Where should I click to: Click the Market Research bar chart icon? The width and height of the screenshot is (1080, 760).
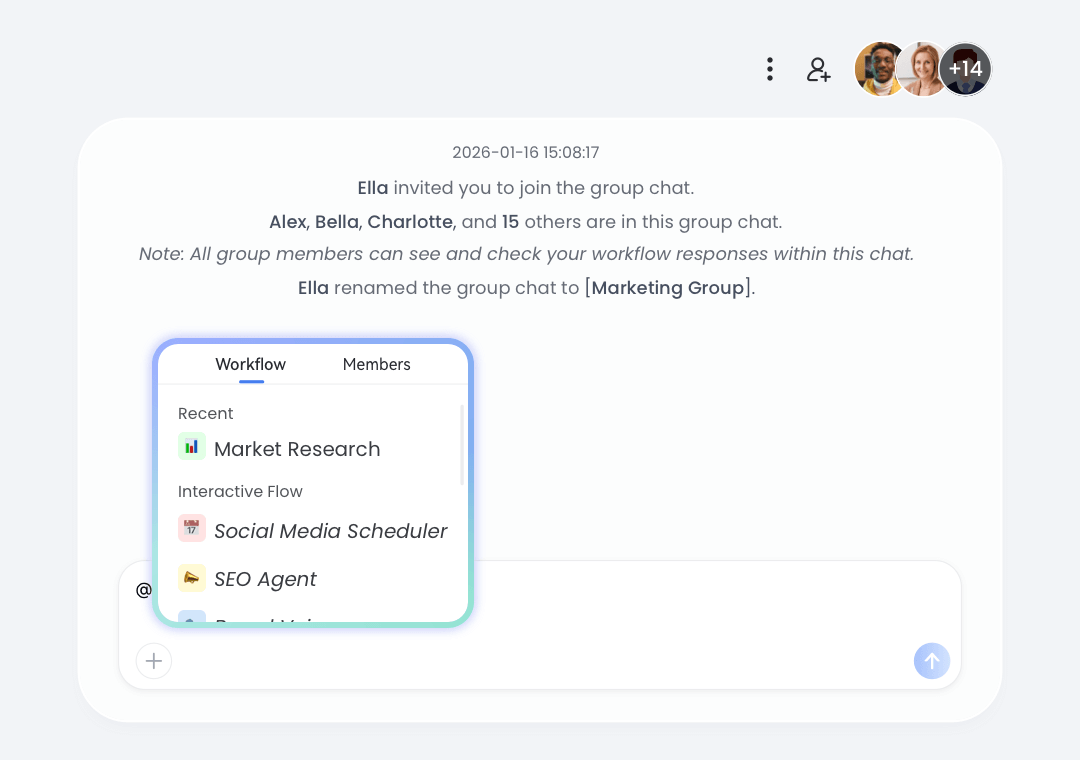tap(192, 447)
